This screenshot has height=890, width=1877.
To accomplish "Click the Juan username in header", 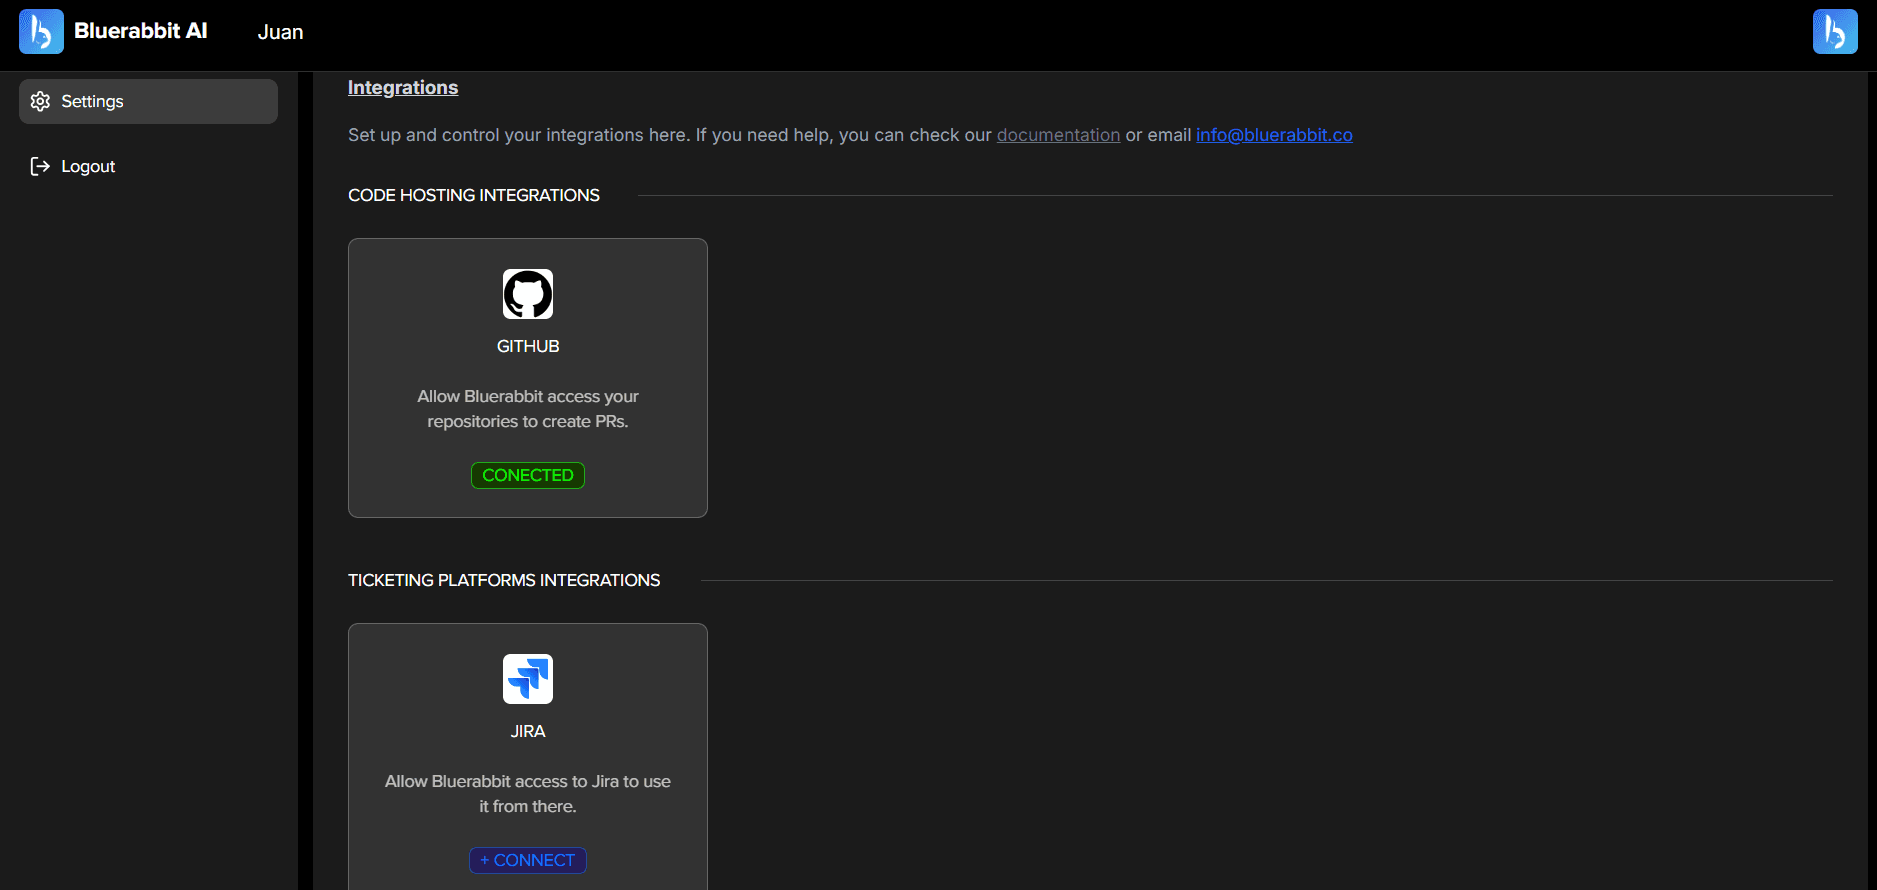I will coord(280,32).
